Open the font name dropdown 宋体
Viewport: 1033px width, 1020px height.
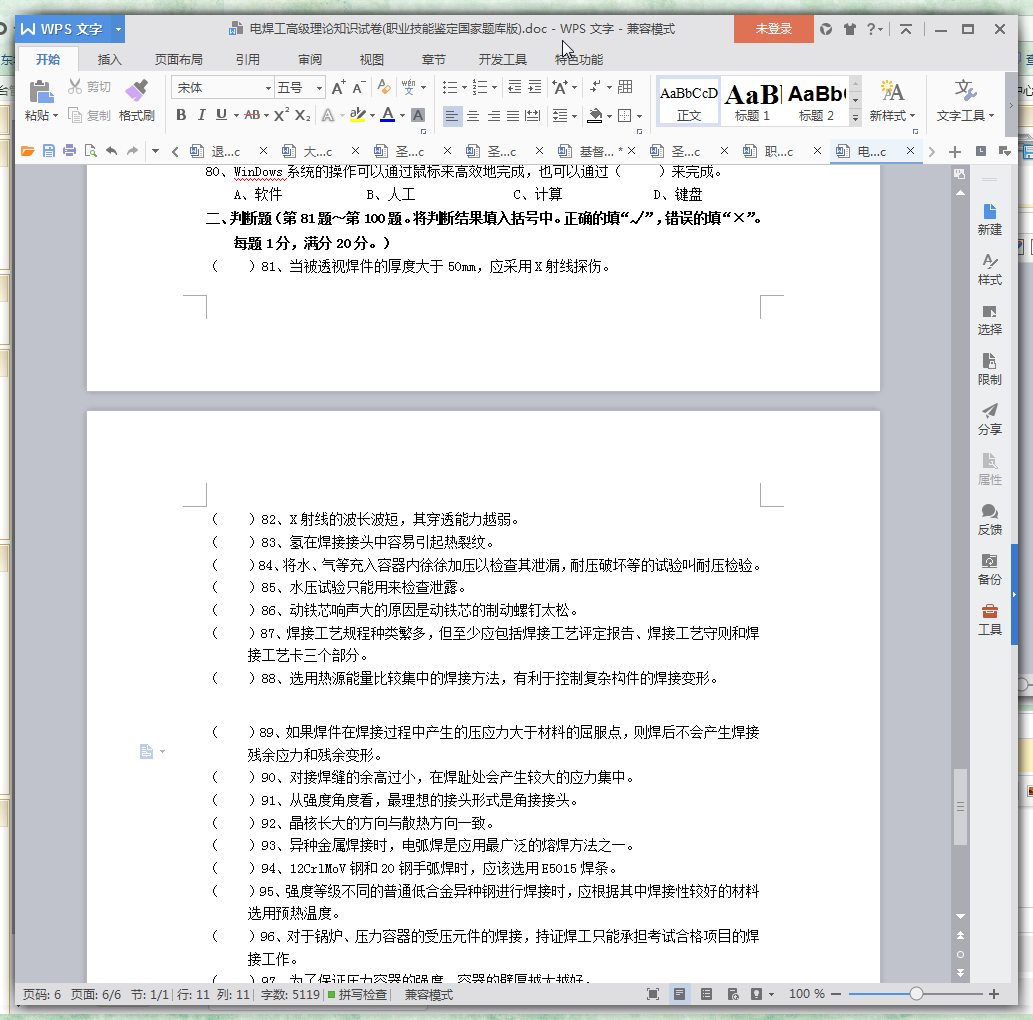point(266,88)
